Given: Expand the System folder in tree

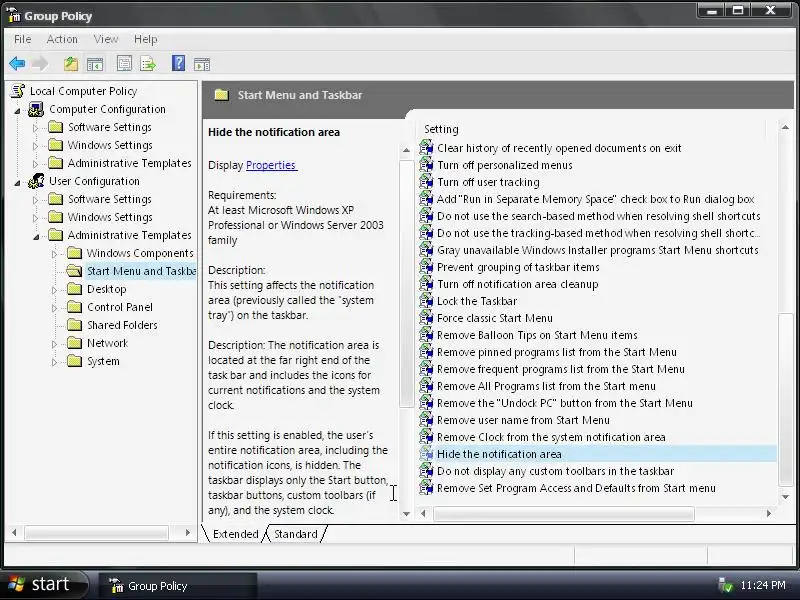Looking at the screenshot, I should tap(54, 362).
